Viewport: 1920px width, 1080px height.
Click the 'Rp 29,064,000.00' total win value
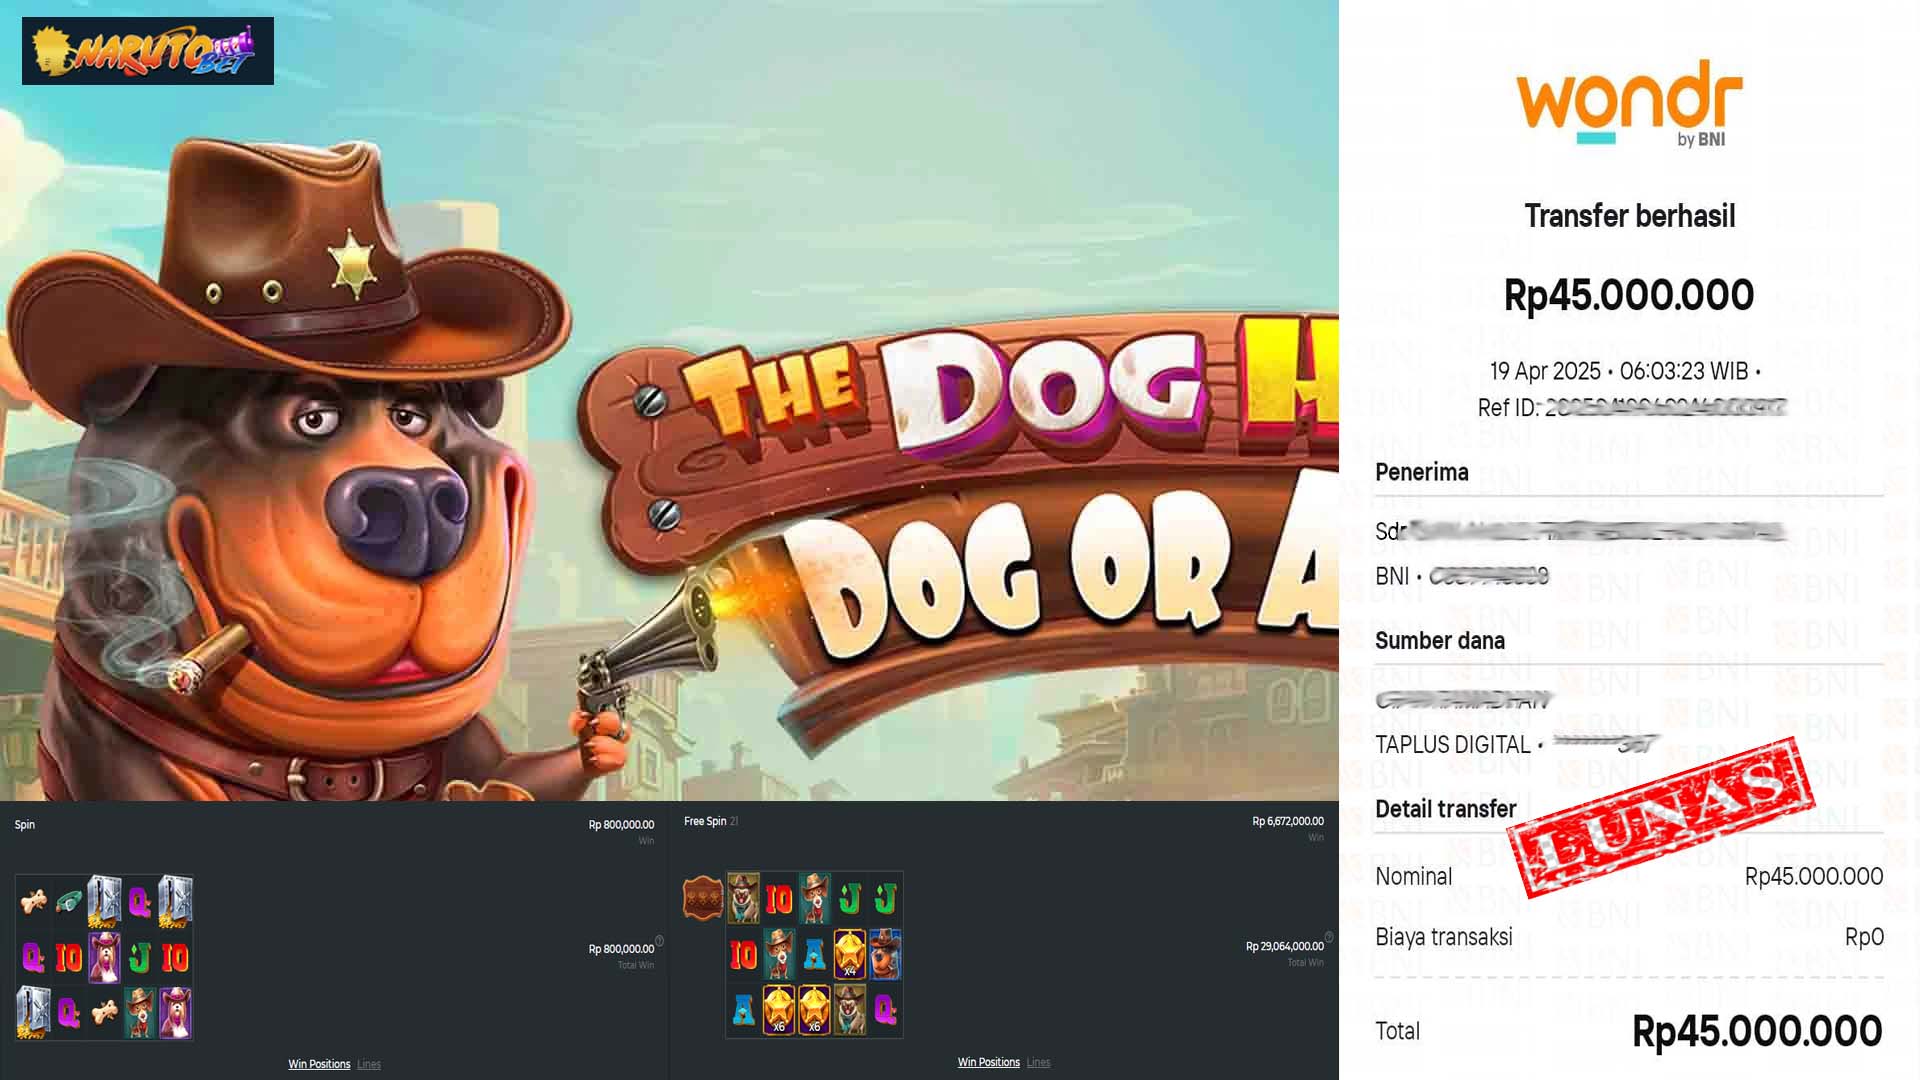coord(1285,946)
